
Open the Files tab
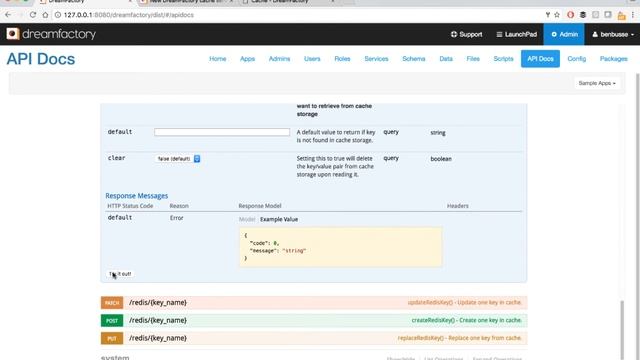point(473,59)
